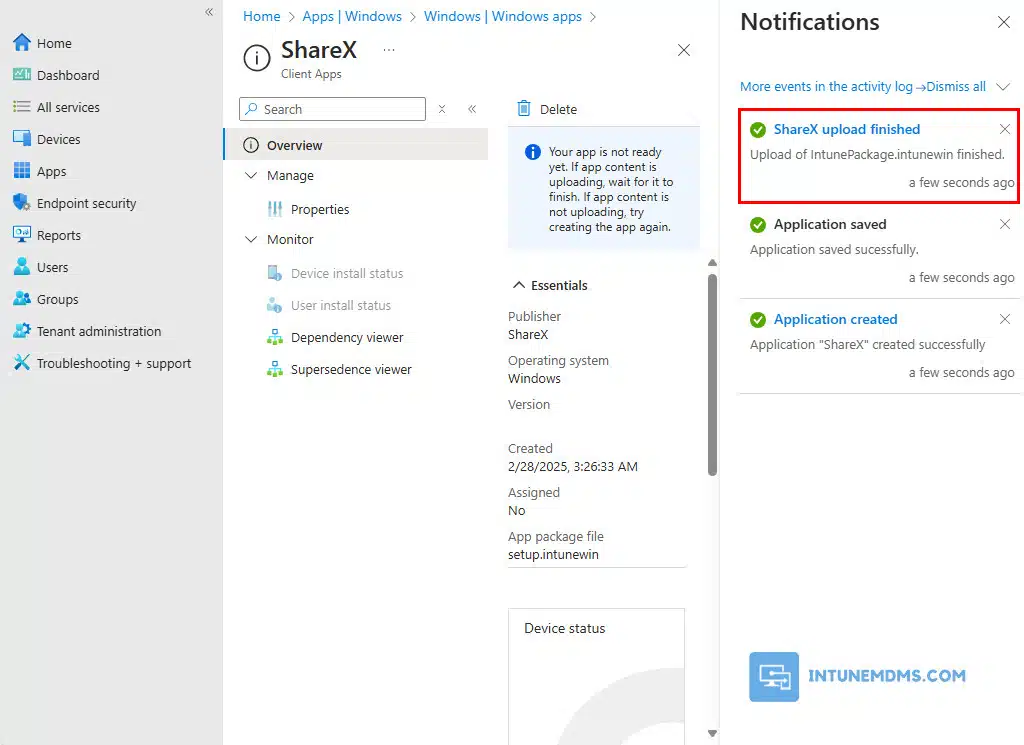Open the Apps grid icon
Viewport: 1024px width, 745px height.
click(22, 171)
